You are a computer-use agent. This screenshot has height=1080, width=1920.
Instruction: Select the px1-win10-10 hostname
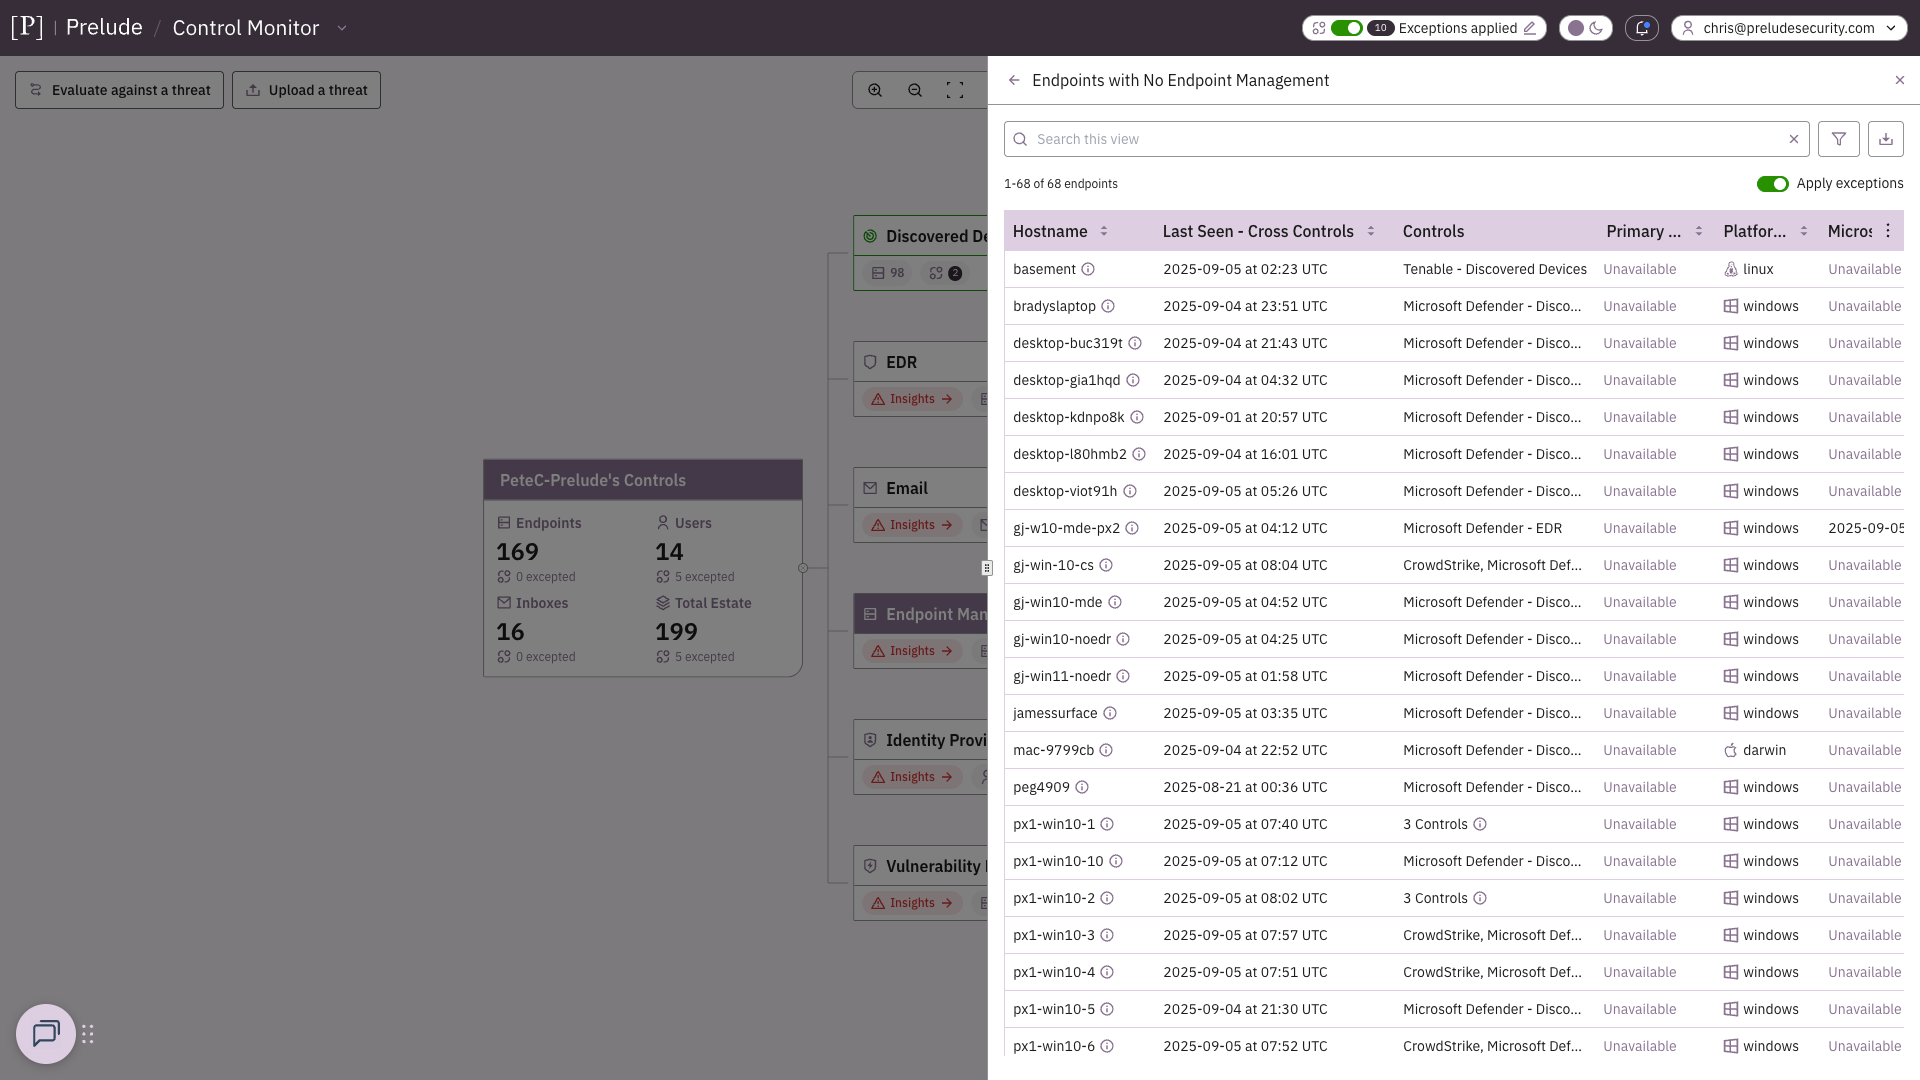(x=1058, y=861)
